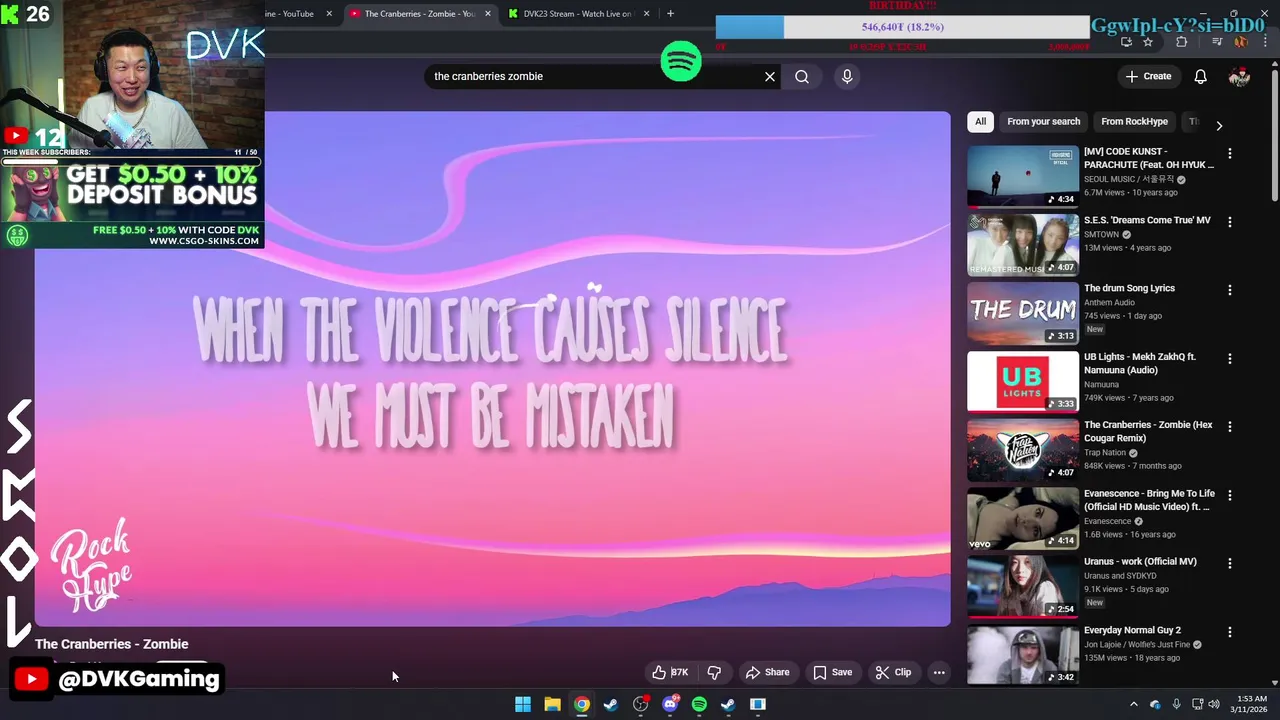Open the Windows Start menu
This screenshot has height=720, width=1280.
point(523,704)
